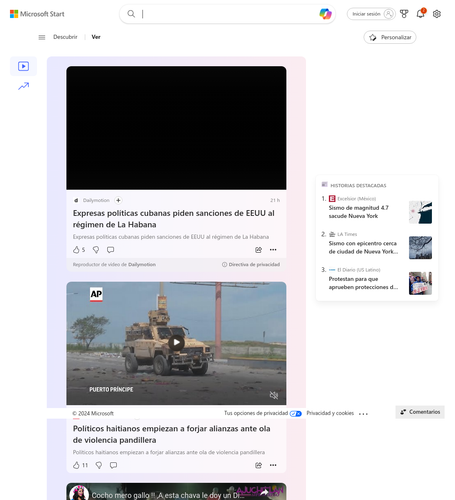
Task: Click thumbnail of LA Times earthquake story
Action: tap(420, 248)
